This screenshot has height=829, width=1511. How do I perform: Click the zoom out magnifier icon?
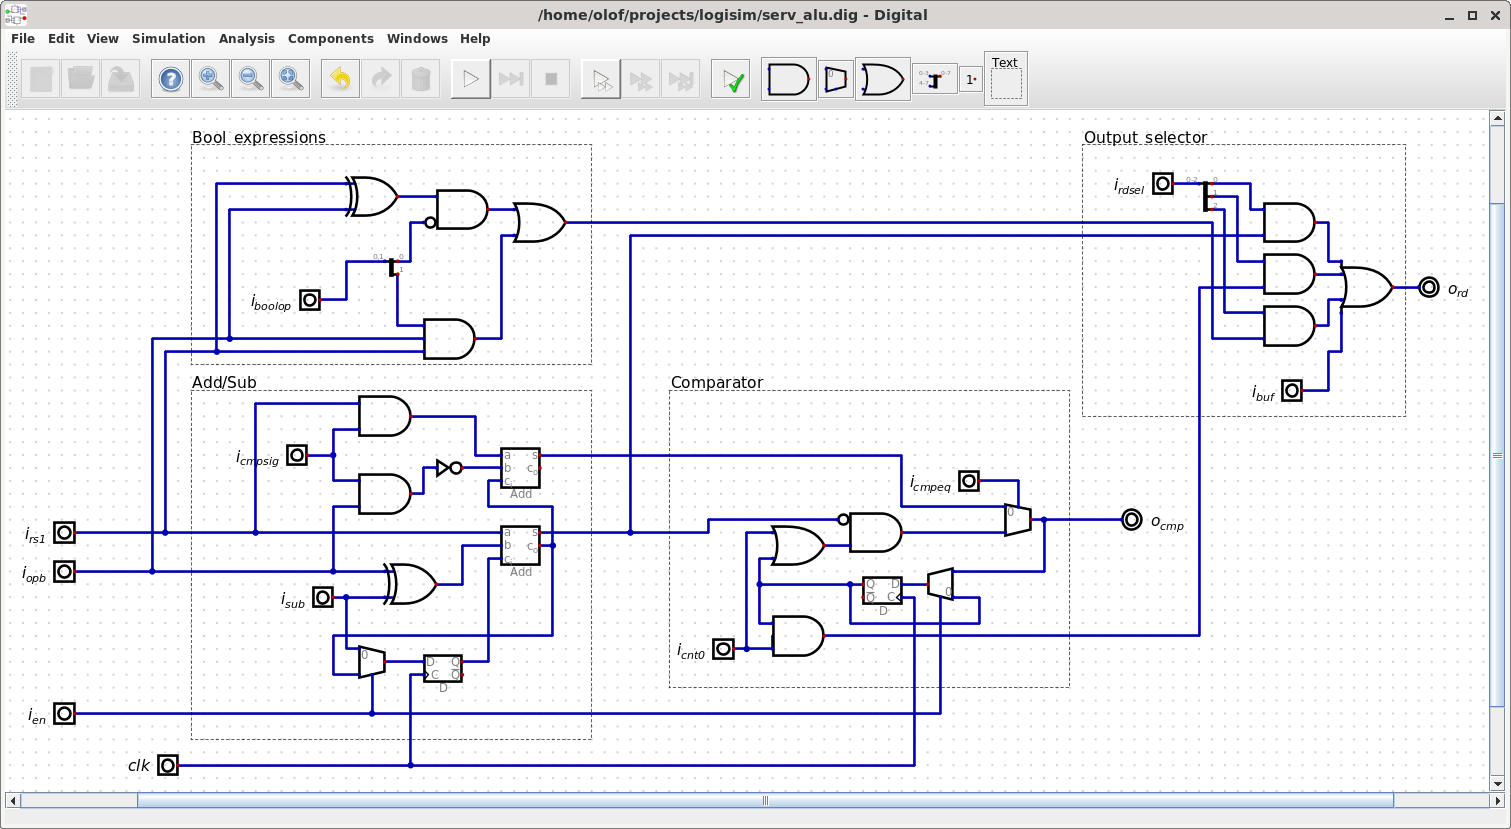point(251,79)
